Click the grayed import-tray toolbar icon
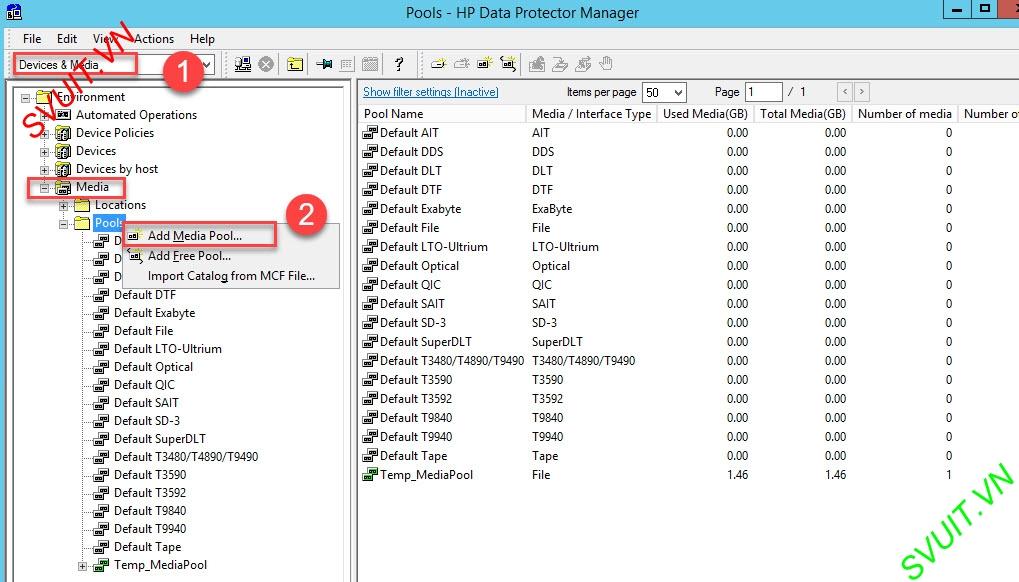Image resolution: width=1019 pixels, height=582 pixels. [x=560, y=64]
